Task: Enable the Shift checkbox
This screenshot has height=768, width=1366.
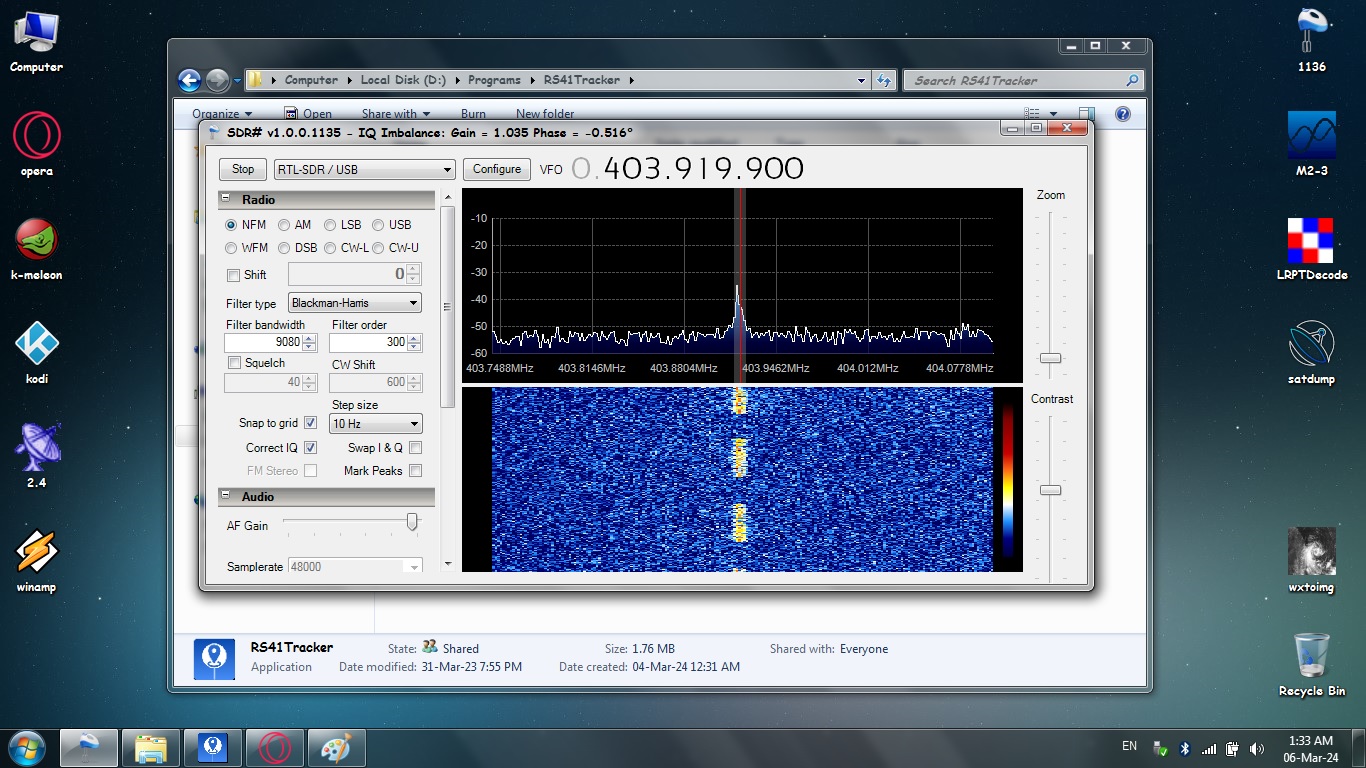Action: click(233, 275)
